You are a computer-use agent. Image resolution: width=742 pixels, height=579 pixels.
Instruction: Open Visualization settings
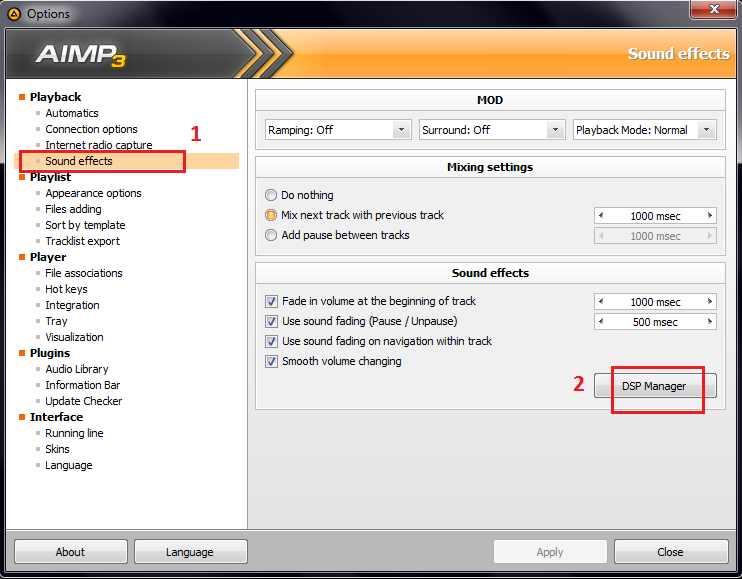tap(74, 337)
